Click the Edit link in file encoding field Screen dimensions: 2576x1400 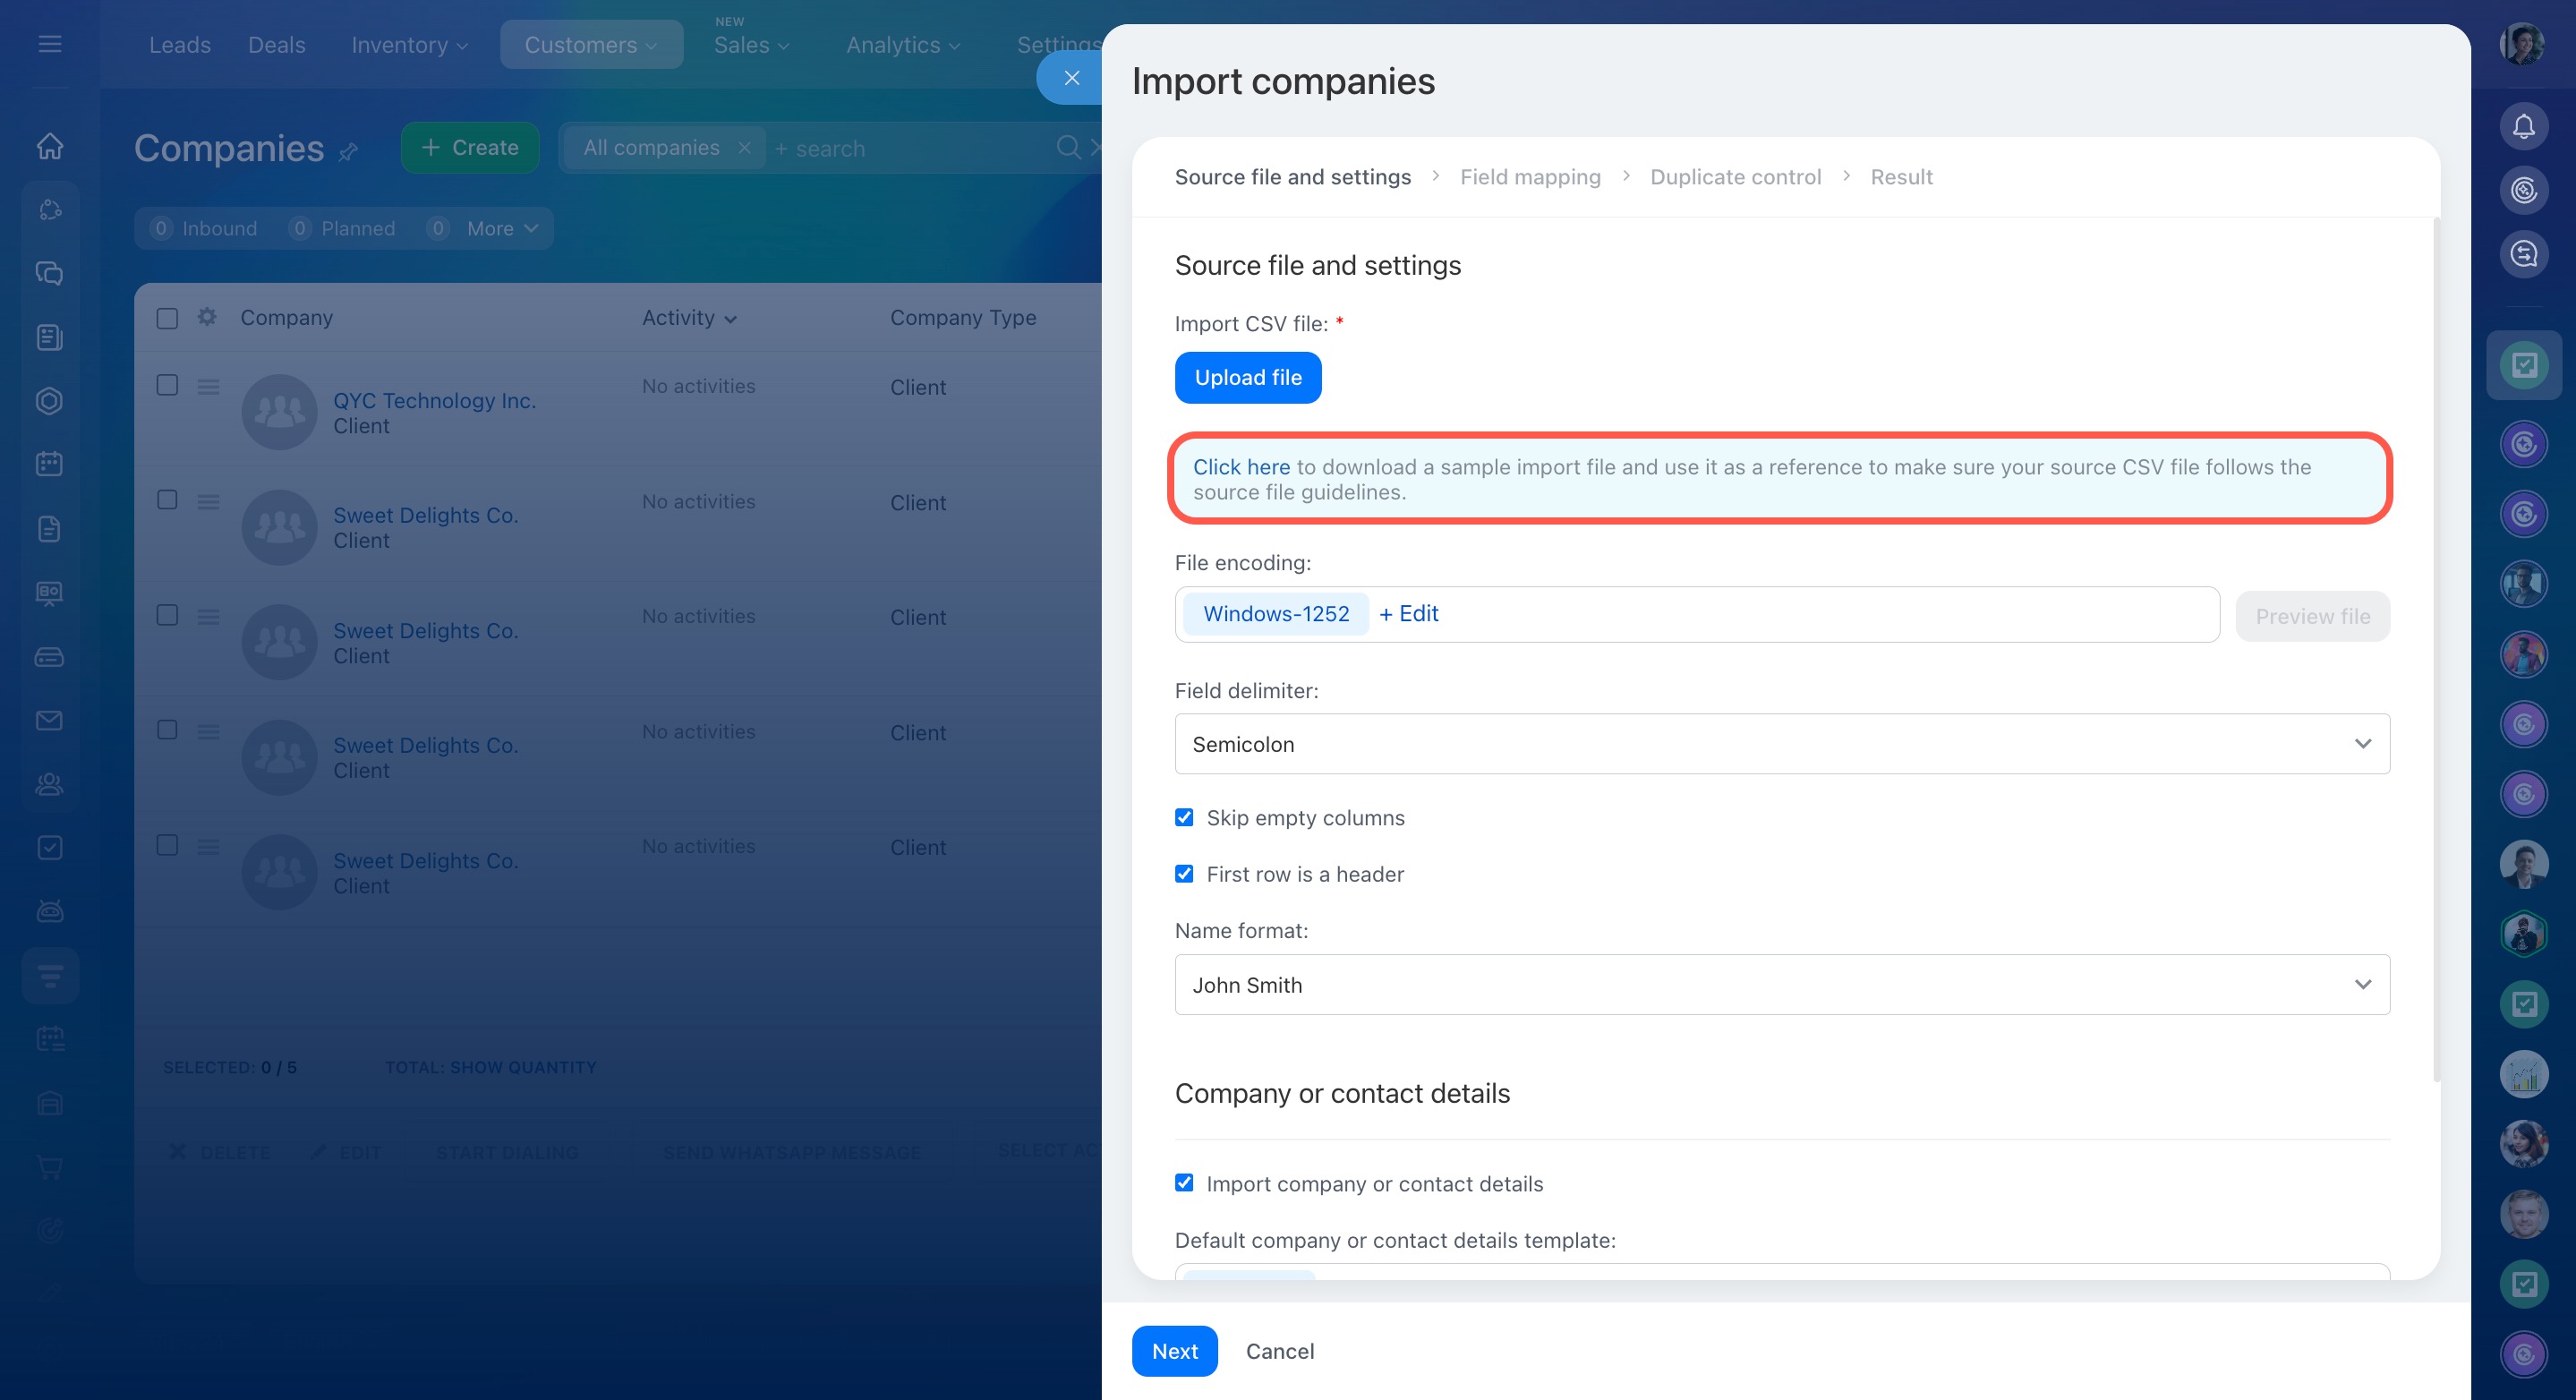point(1408,614)
